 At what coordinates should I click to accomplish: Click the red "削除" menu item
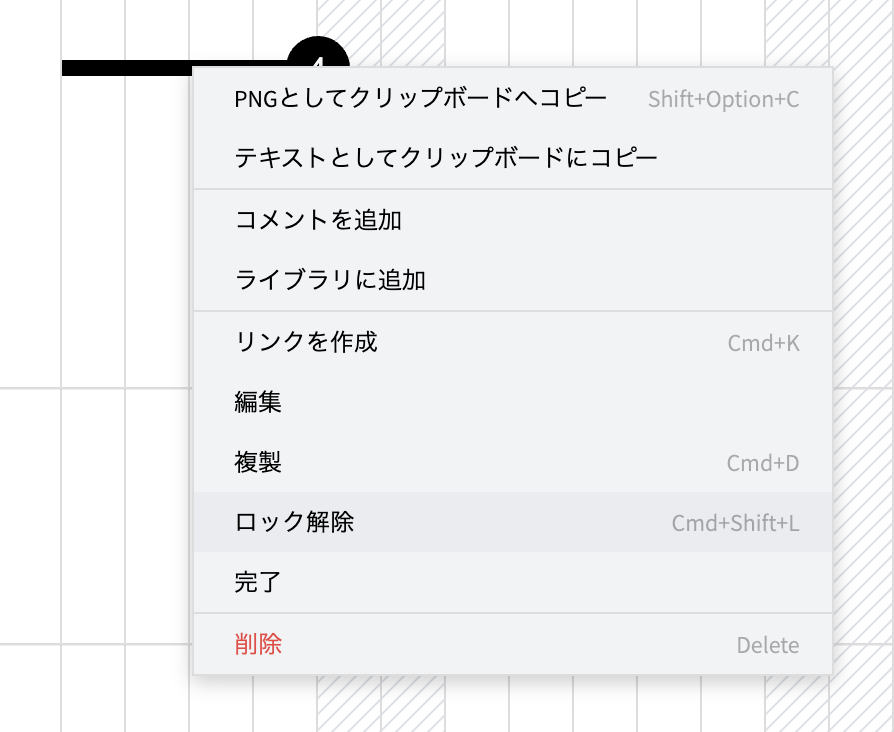258,644
